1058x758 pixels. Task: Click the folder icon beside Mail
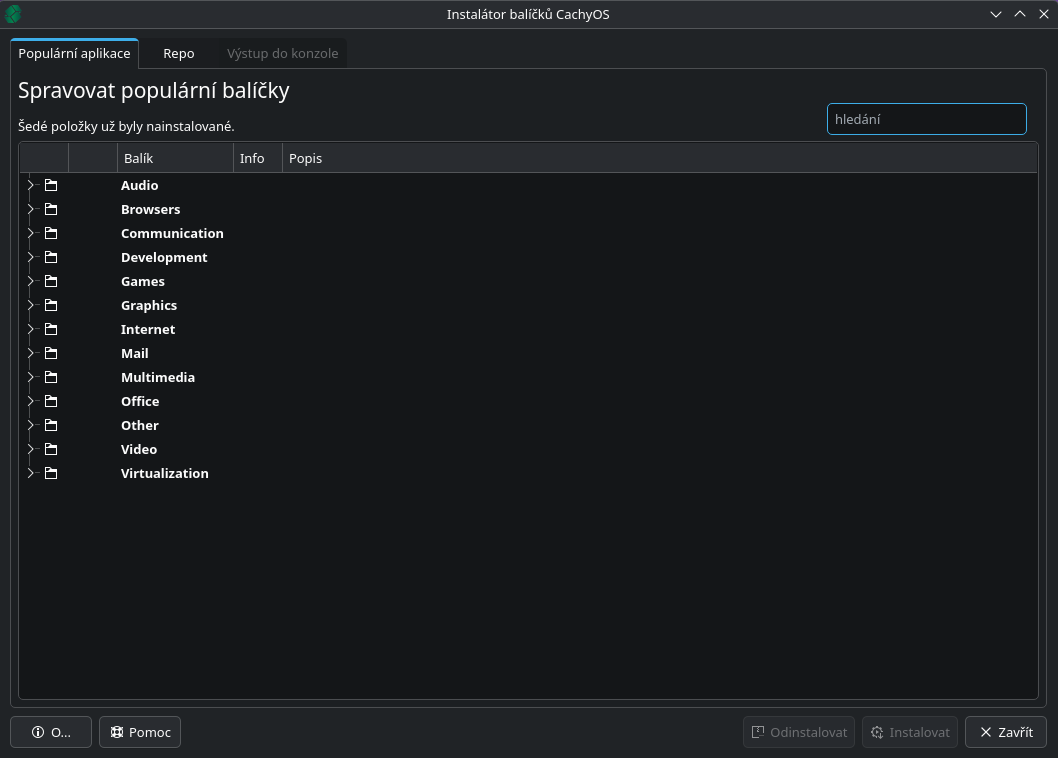(x=51, y=353)
